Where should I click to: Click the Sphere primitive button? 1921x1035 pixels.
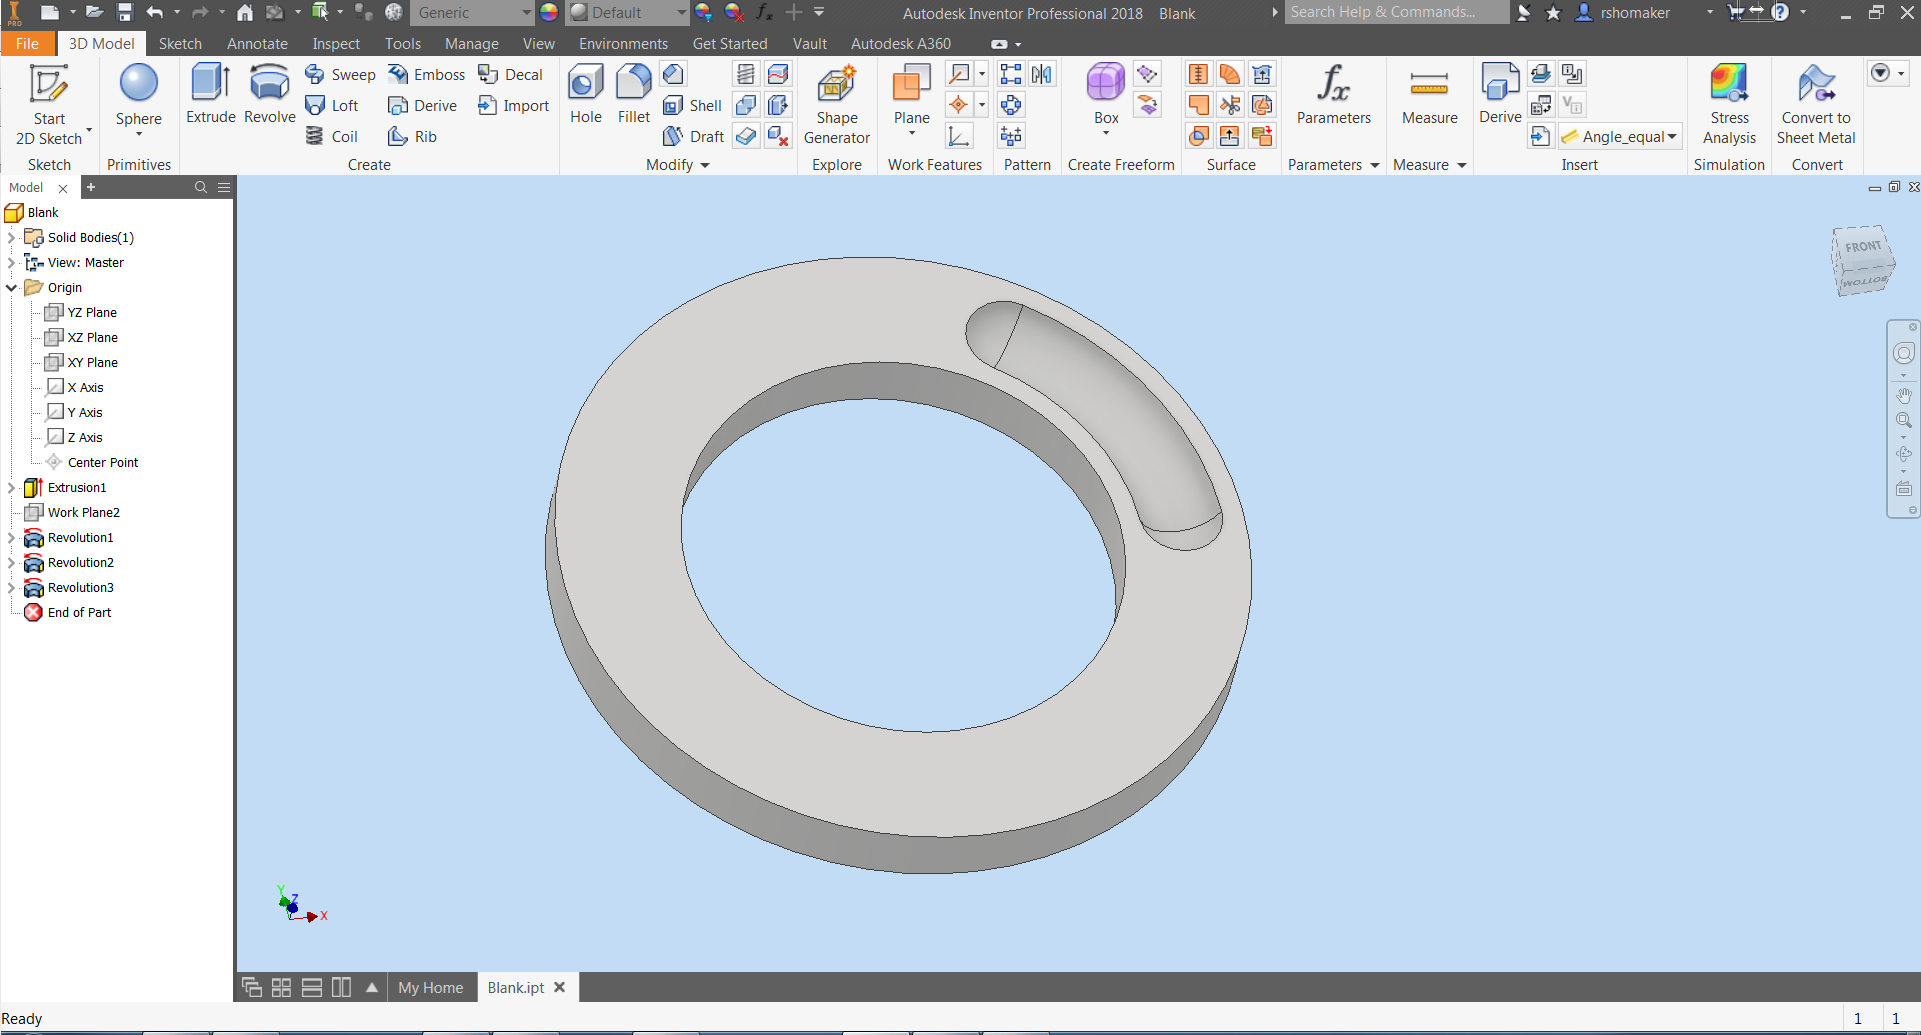pyautogui.click(x=139, y=98)
